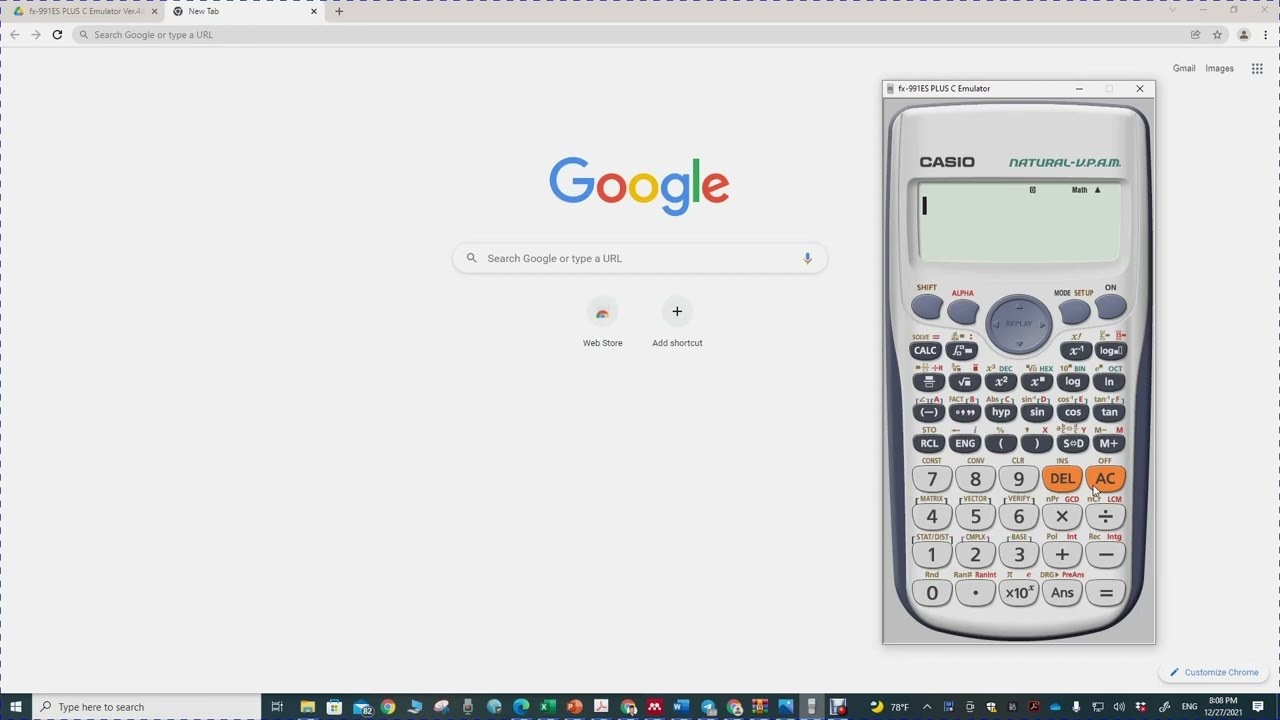Click the Add shortcut tile
The image size is (1280, 720).
677,323
